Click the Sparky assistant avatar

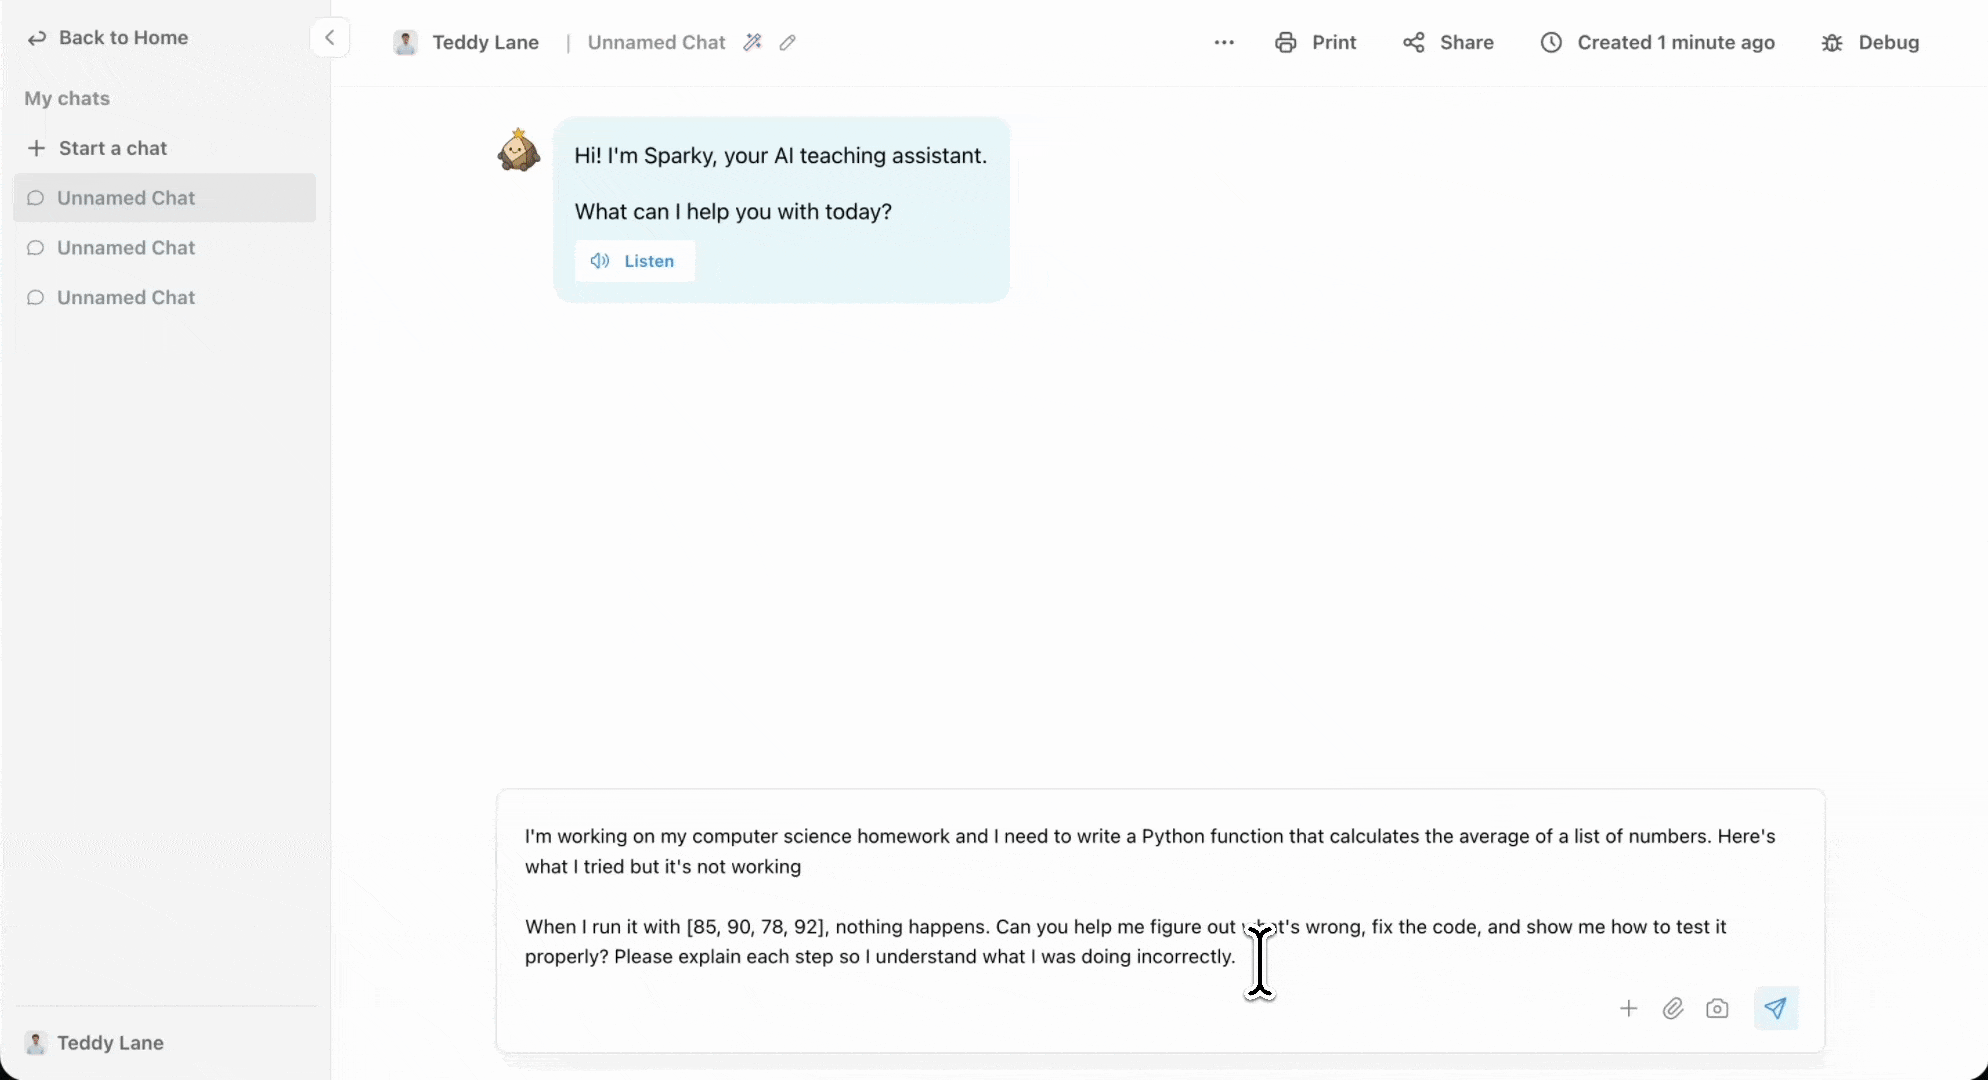[519, 150]
